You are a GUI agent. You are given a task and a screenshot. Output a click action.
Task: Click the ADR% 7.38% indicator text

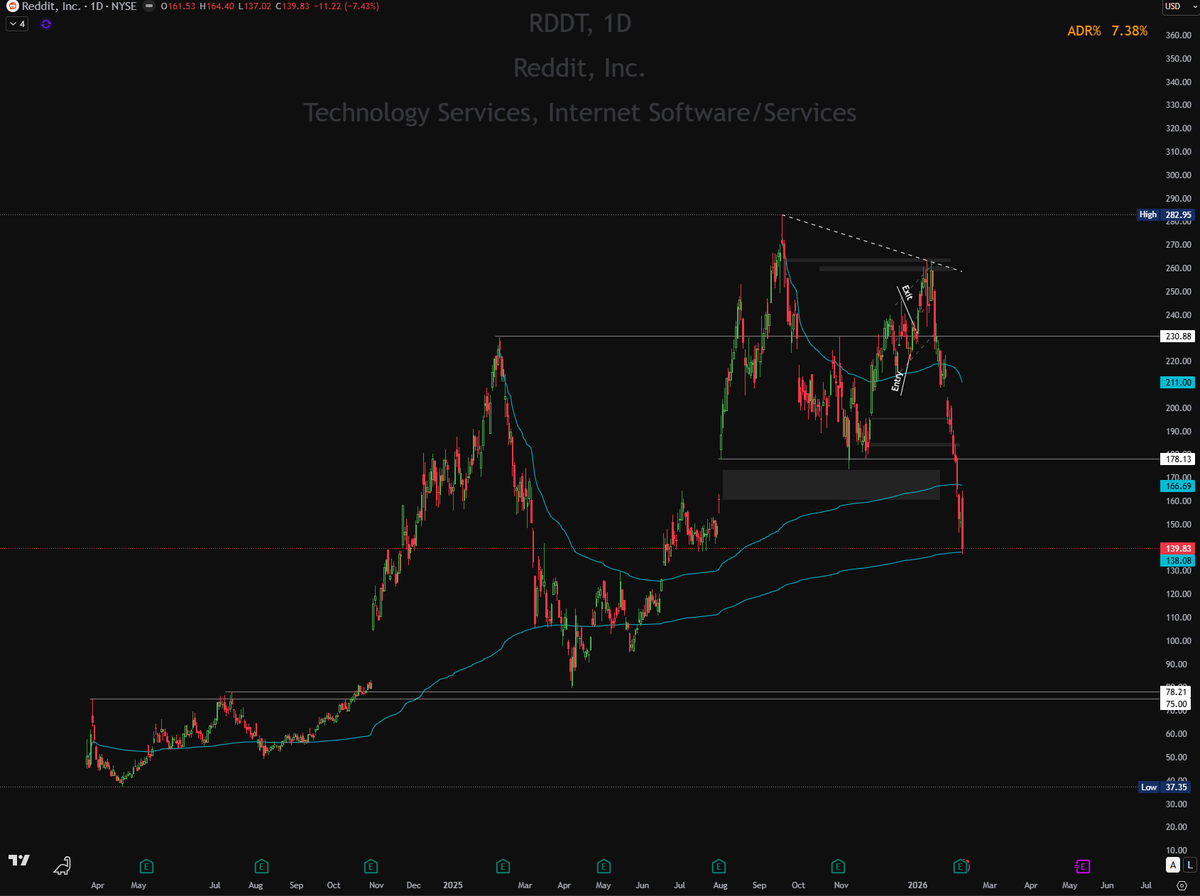1106,32
